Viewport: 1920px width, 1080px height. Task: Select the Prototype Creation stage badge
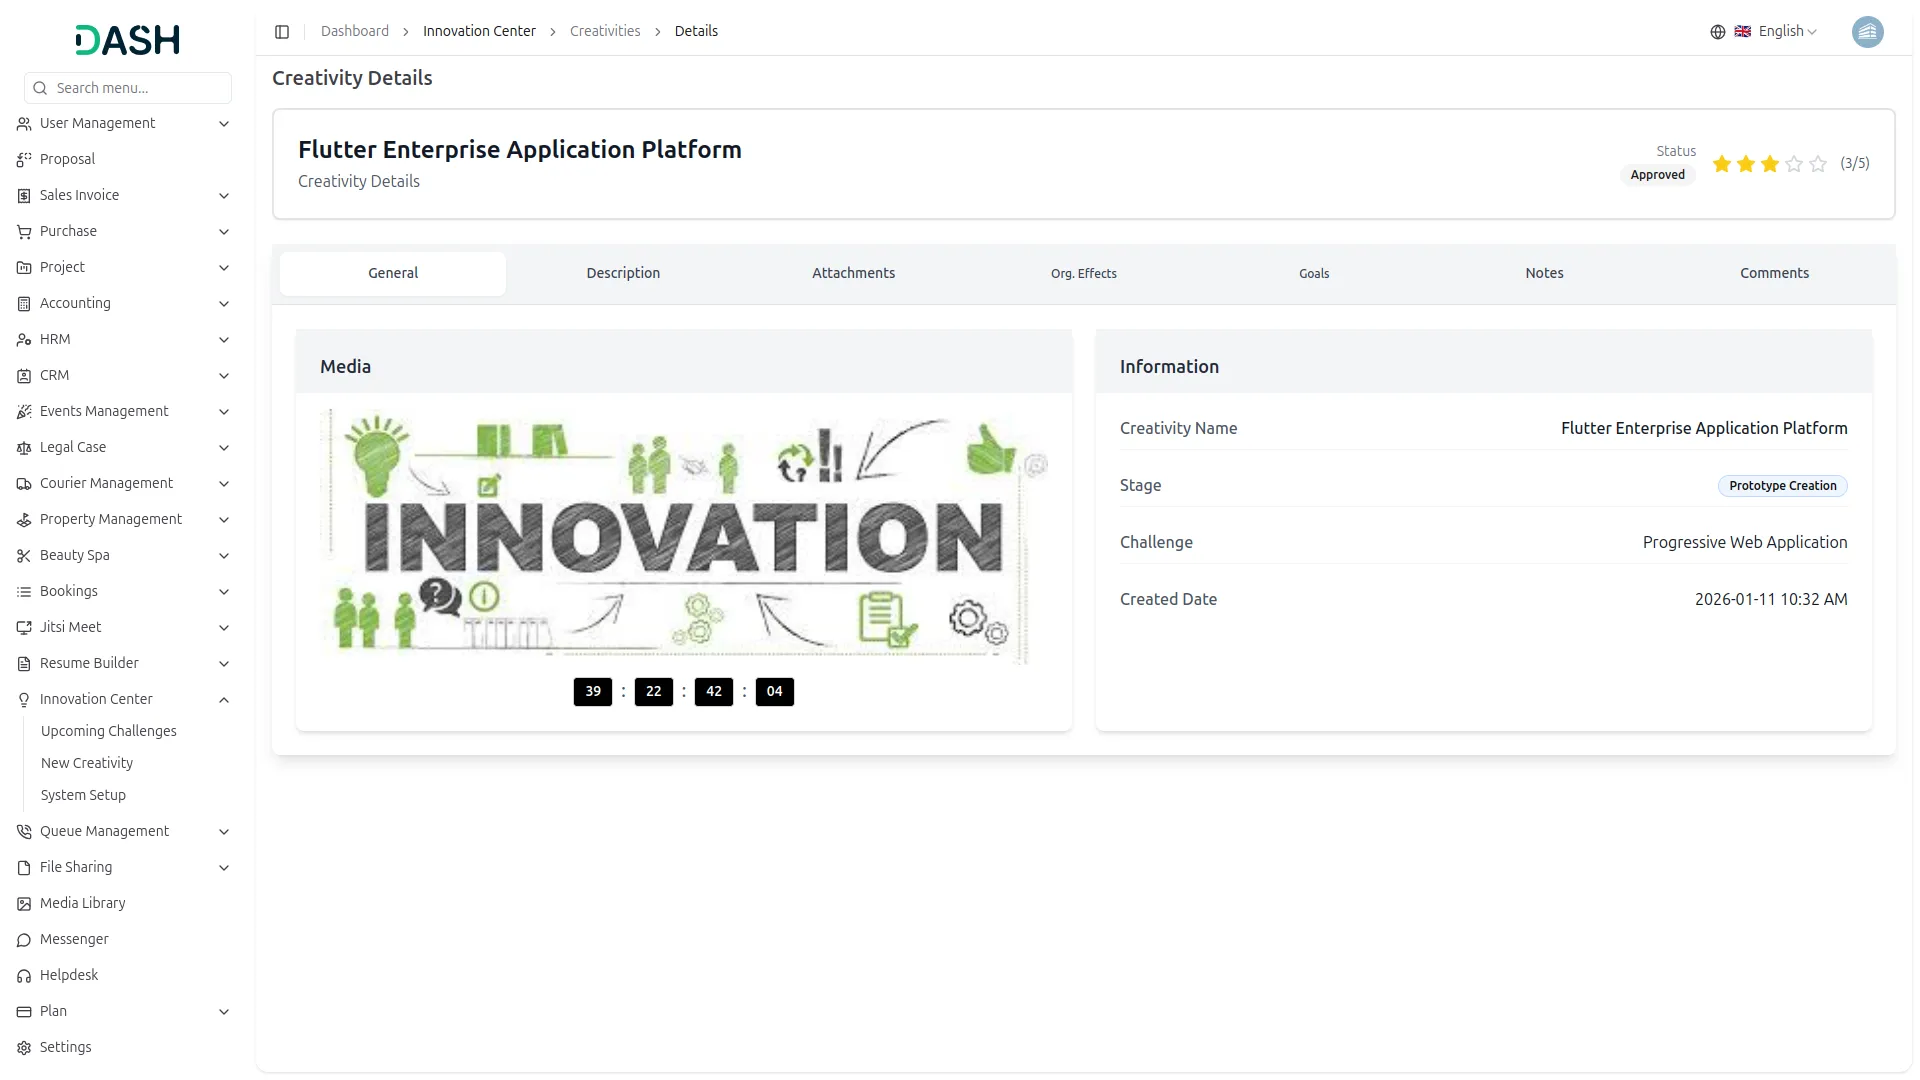coord(1782,485)
